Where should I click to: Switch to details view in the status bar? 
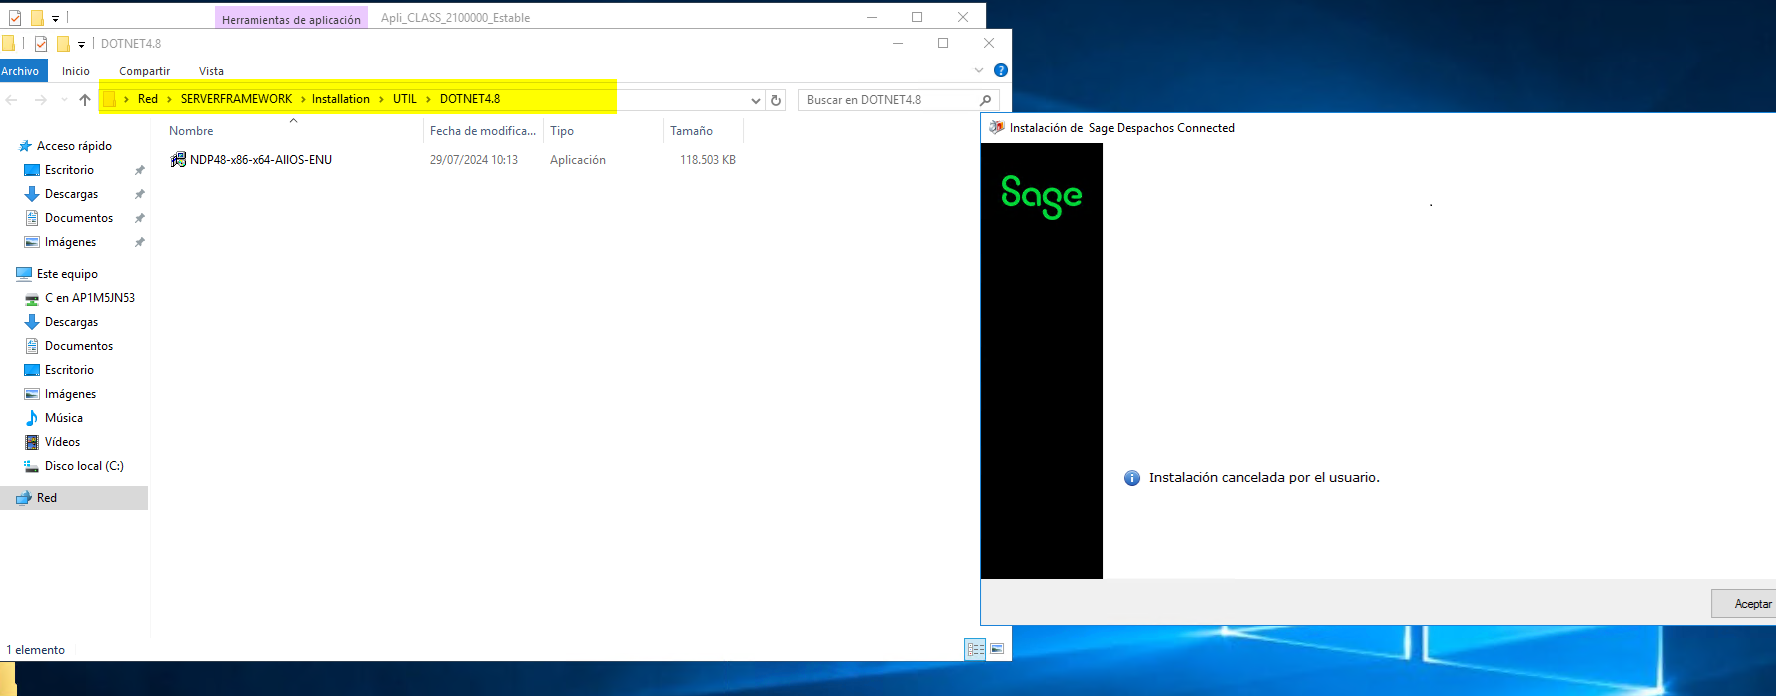pyautogui.click(x=975, y=649)
